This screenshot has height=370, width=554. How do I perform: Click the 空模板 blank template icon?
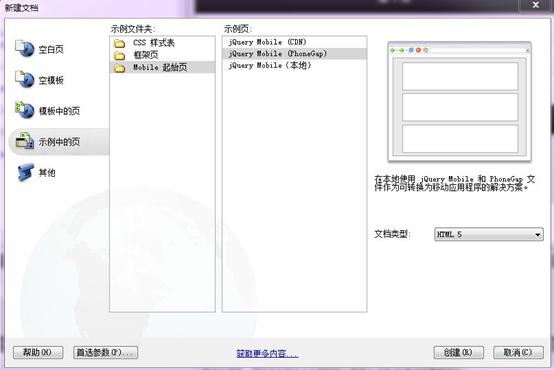point(24,80)
